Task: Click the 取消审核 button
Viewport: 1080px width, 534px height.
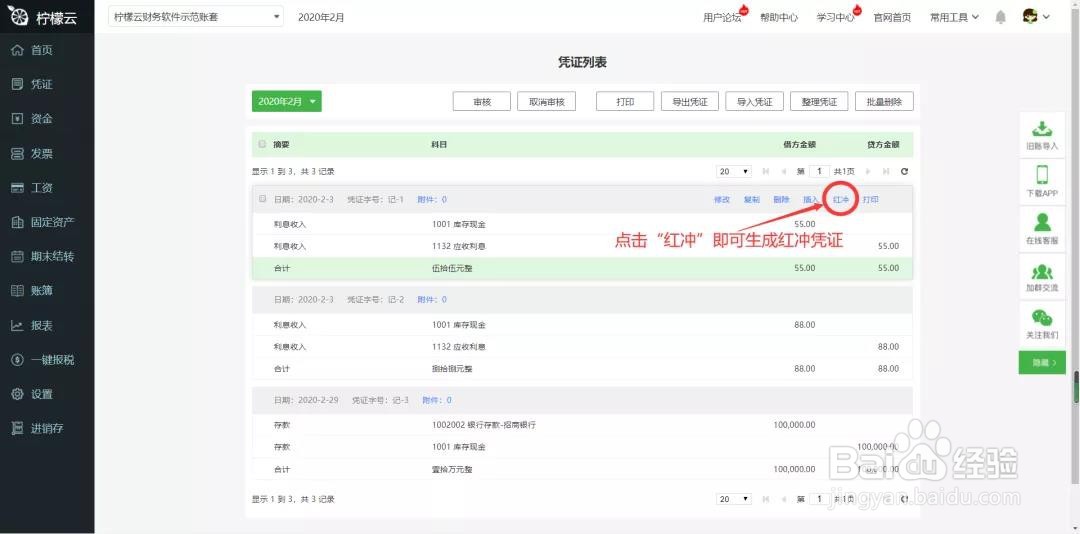Action: [546, 101]
